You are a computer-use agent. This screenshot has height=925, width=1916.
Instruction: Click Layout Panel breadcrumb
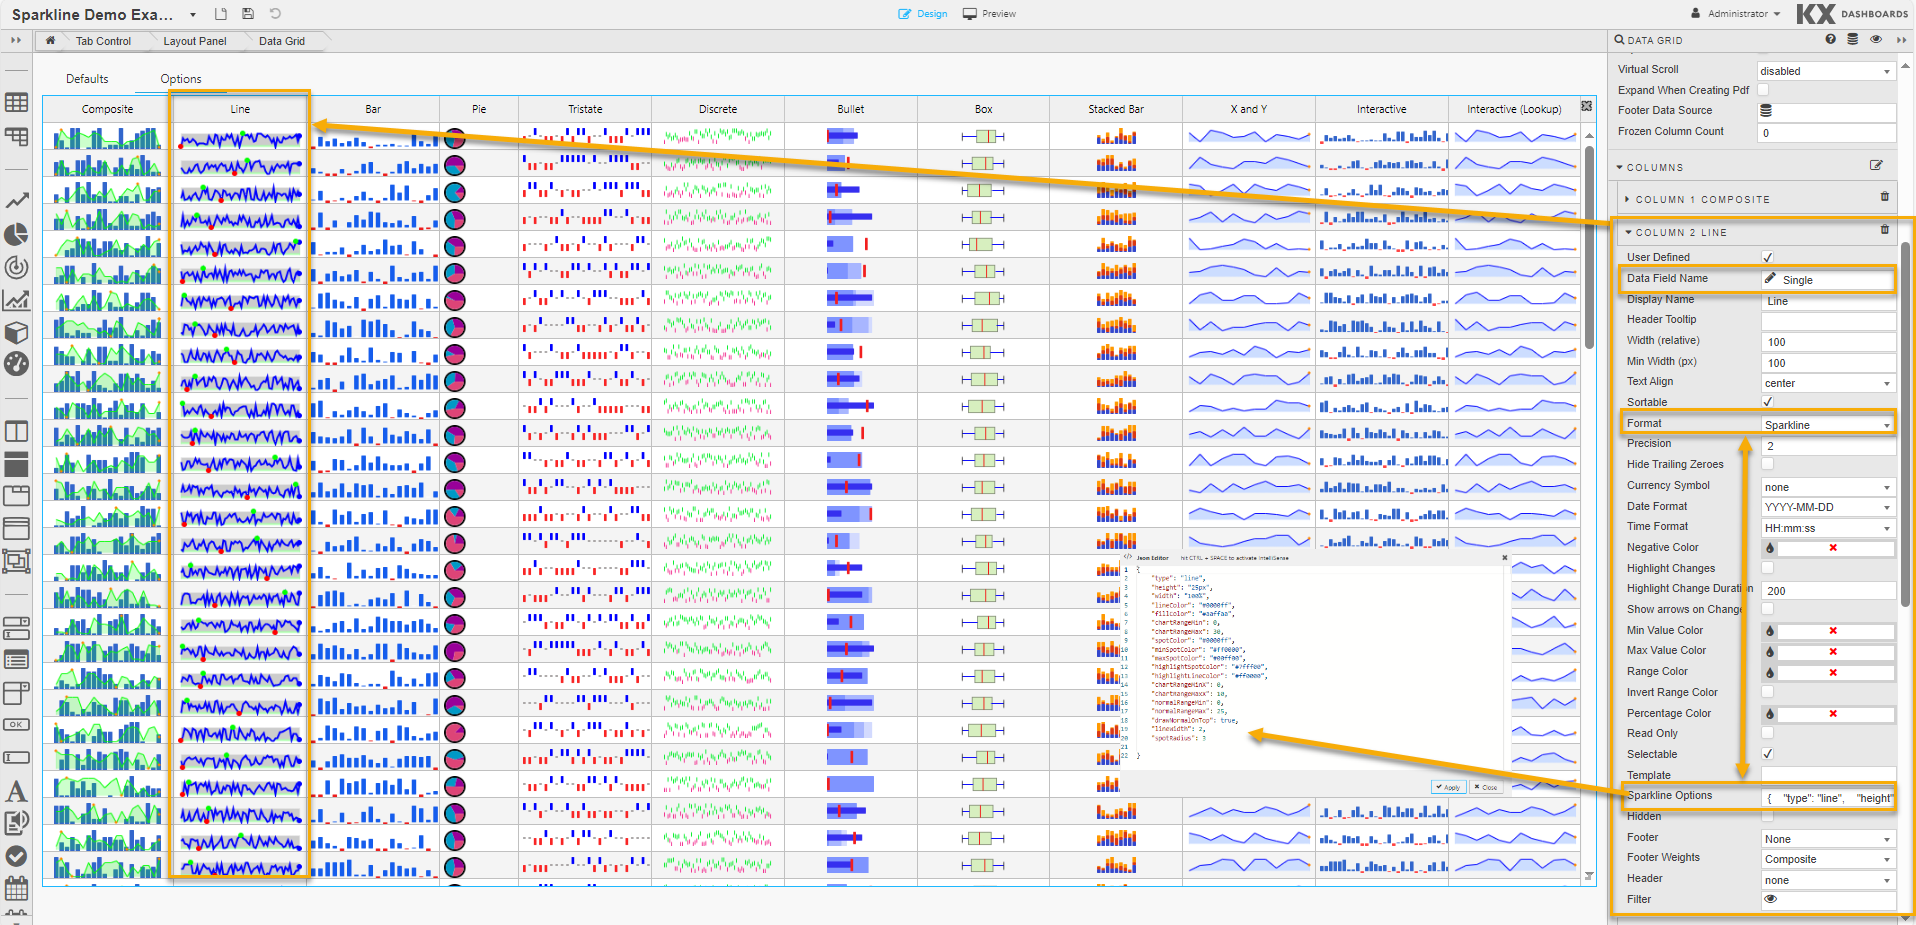click(195, 41)
